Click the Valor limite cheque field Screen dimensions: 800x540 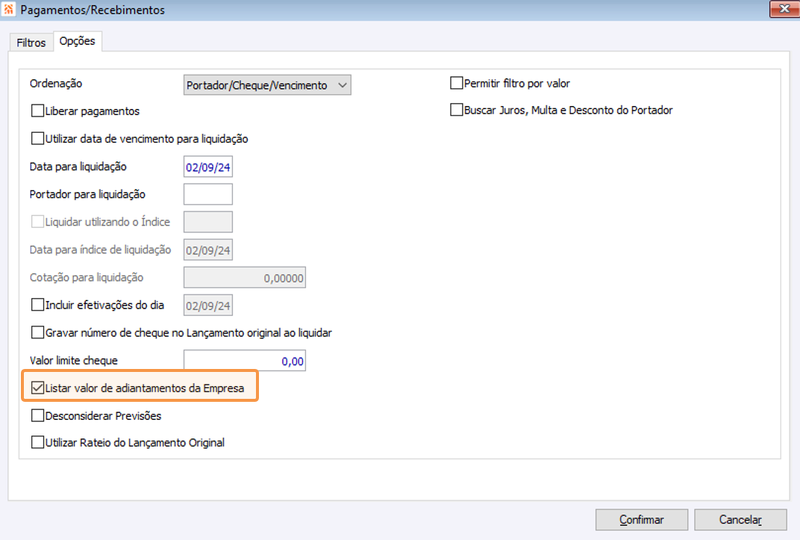[x=245, y=361]
